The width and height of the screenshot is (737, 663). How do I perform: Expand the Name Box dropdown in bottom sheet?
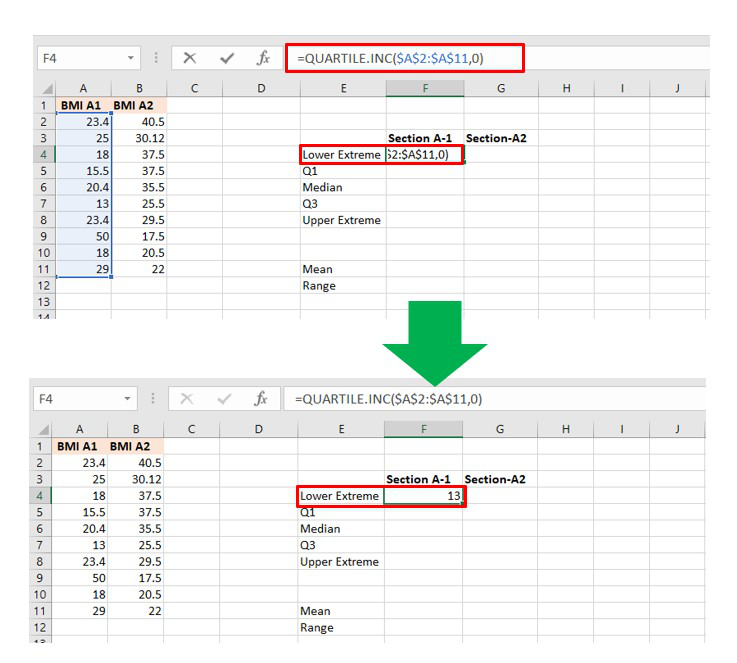[127, 399]
